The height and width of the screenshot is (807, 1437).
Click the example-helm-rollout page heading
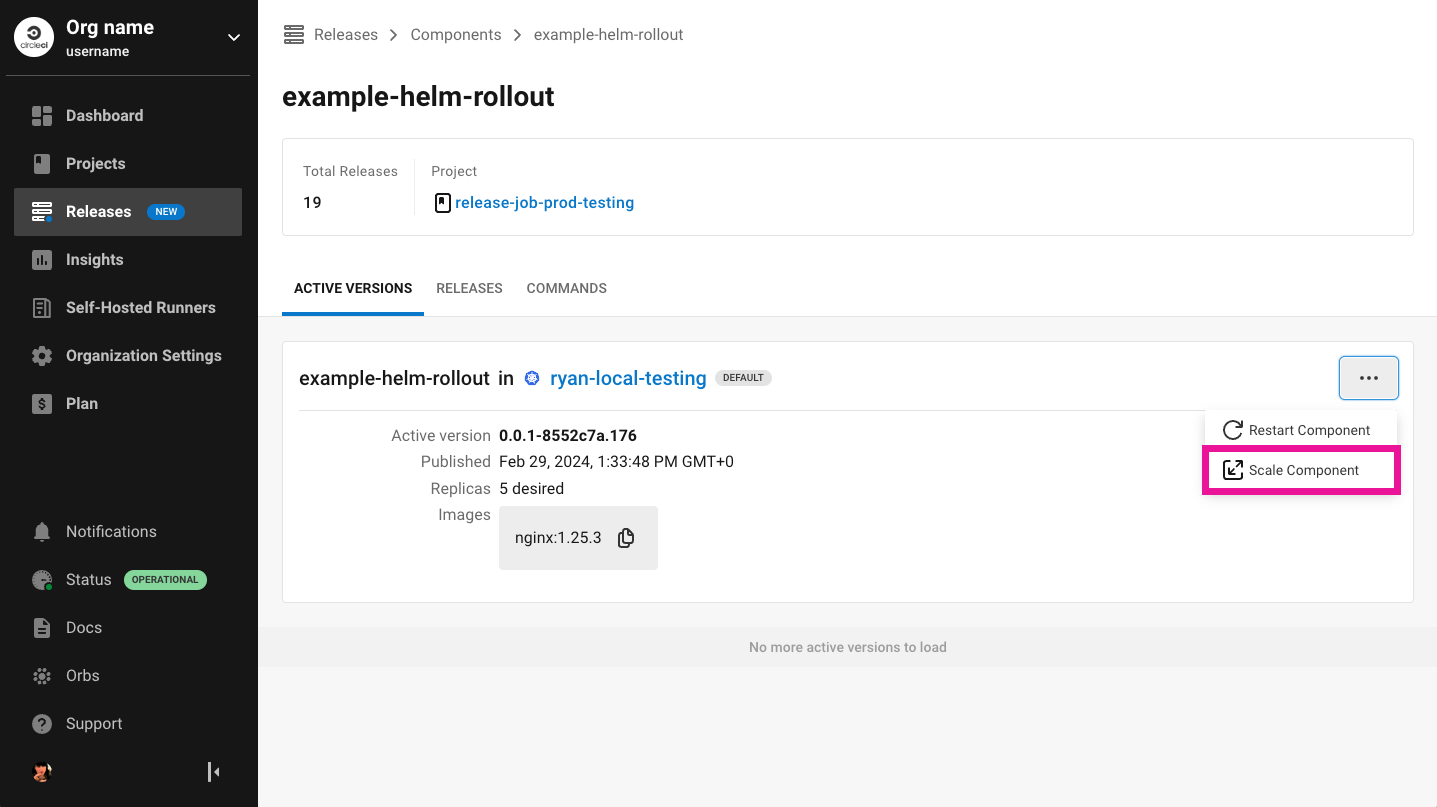418,97
